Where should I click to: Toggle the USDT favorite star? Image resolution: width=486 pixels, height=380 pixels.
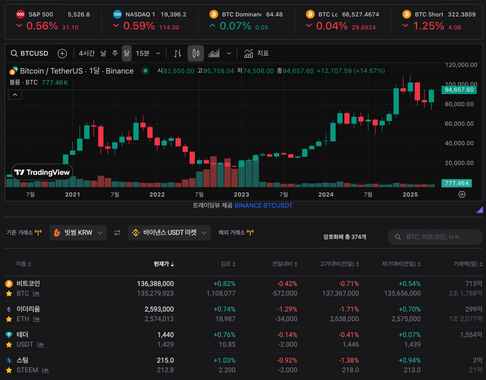click(x=9, y=345)
